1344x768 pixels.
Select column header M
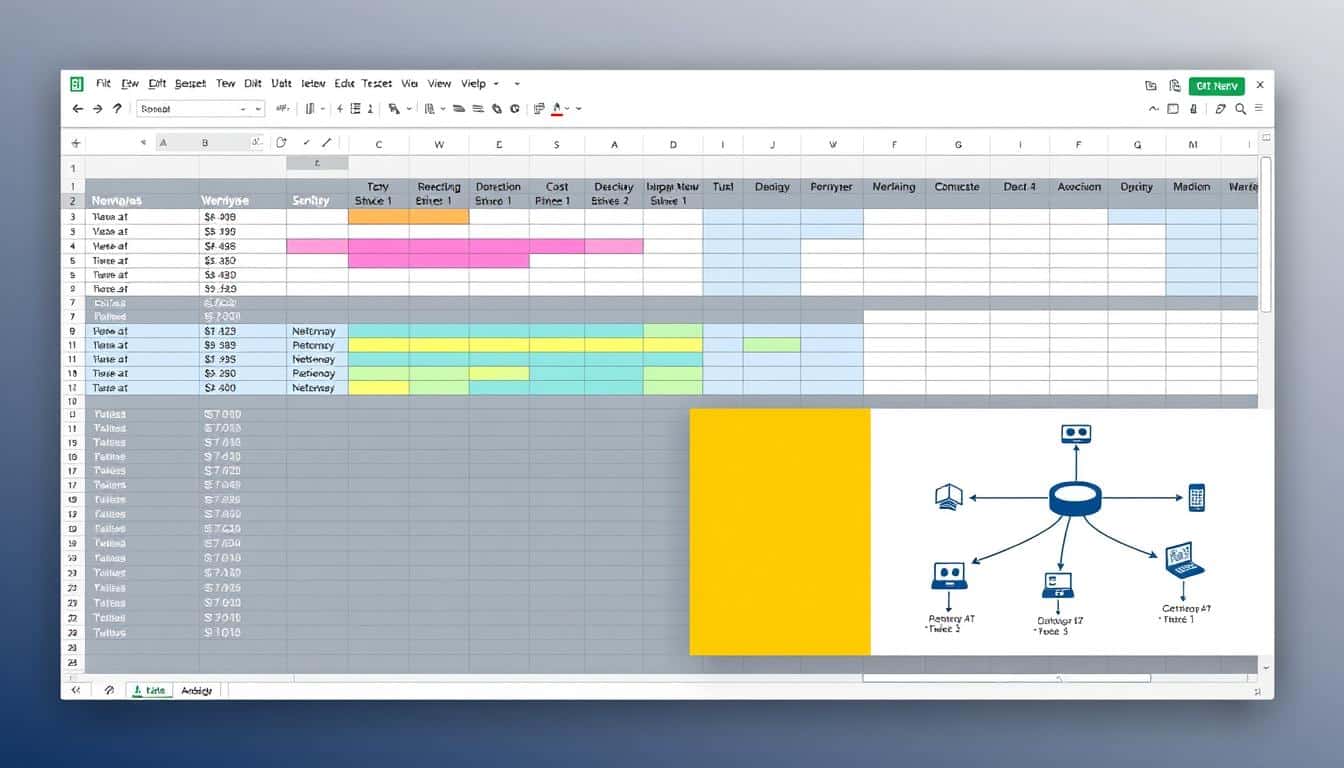coord(1193,144)
